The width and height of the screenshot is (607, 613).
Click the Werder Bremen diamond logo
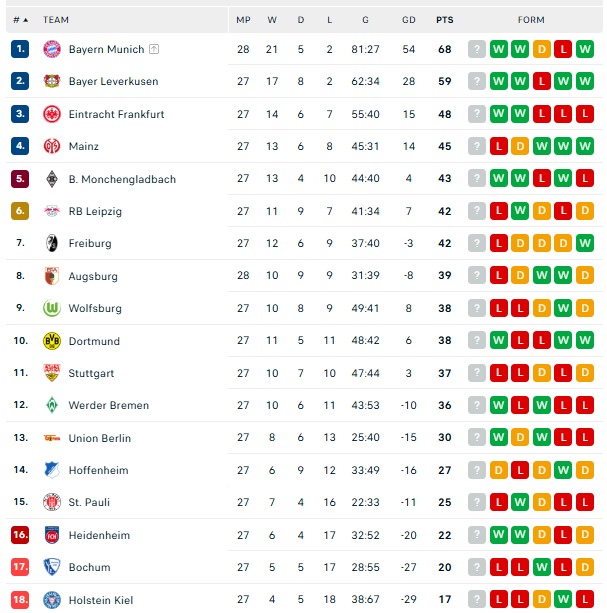52,405
